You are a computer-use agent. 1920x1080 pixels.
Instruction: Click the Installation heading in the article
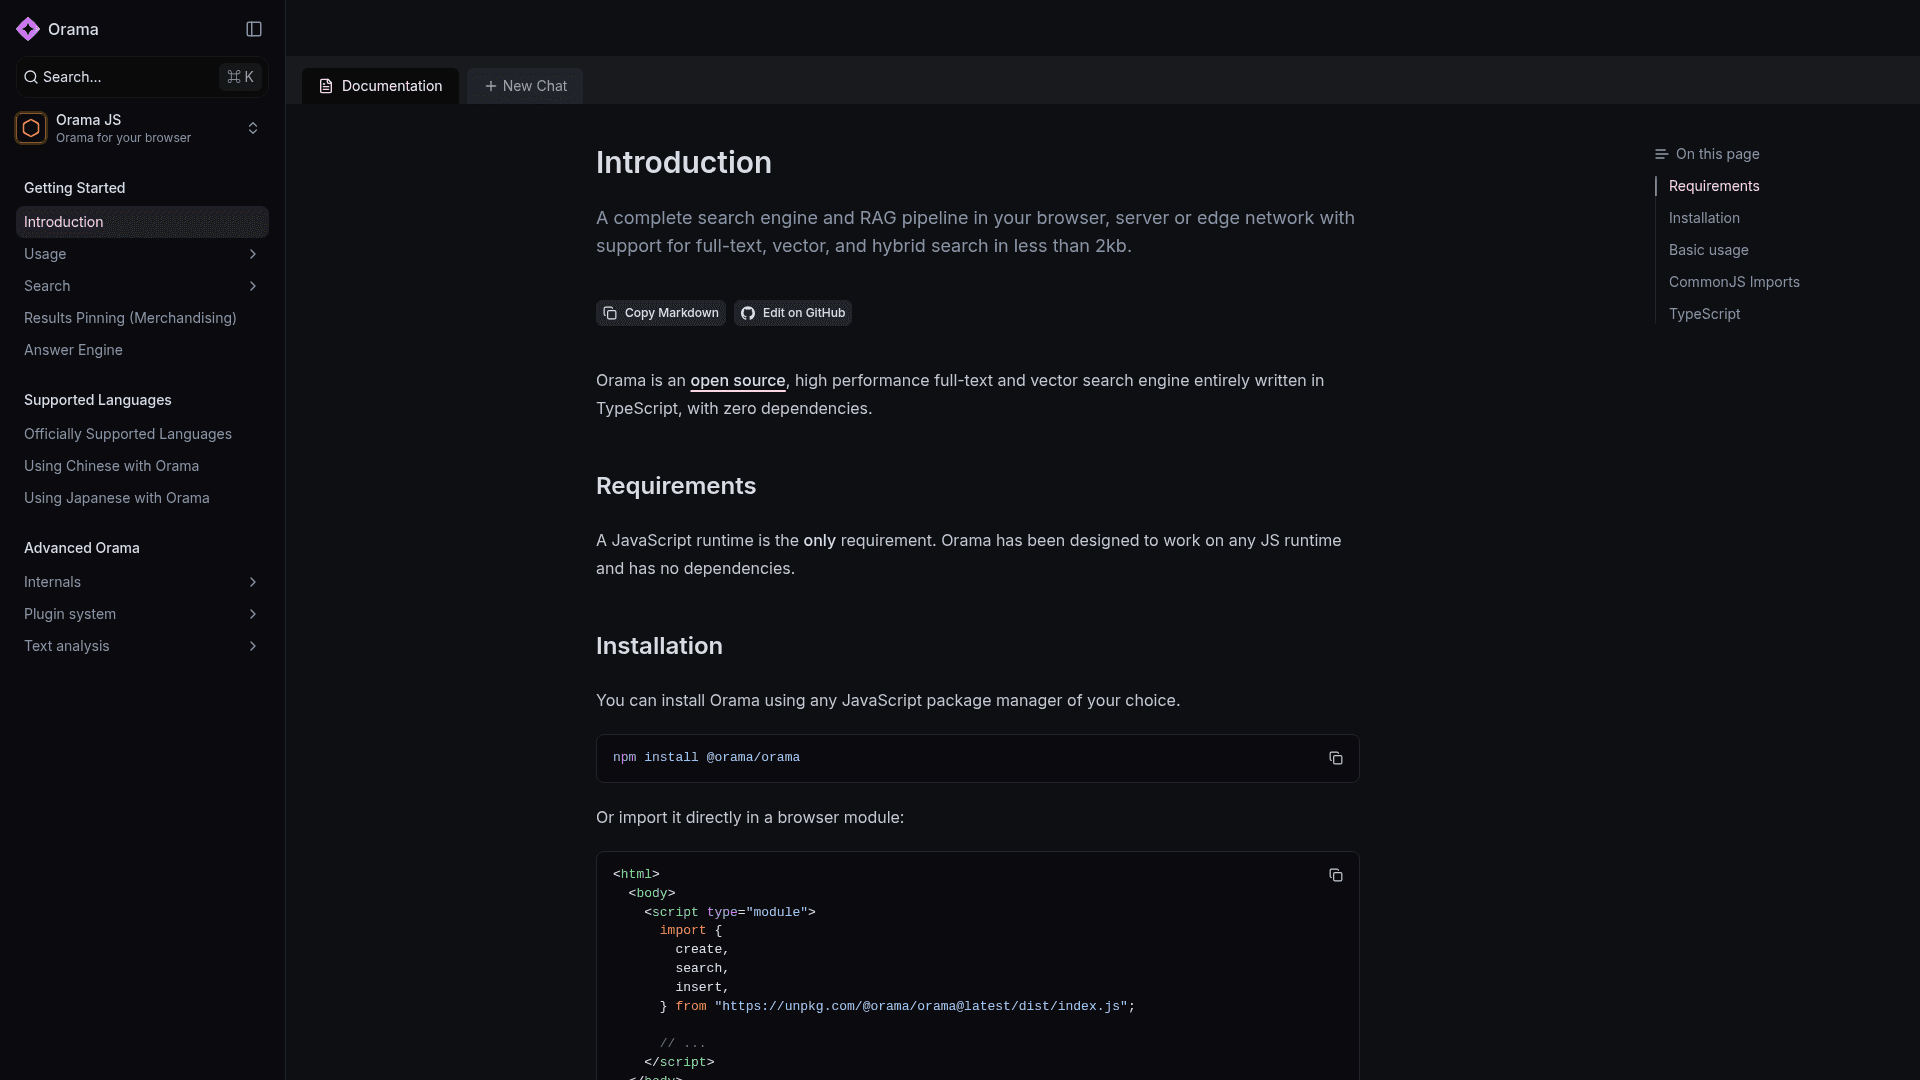pos(659,646)
